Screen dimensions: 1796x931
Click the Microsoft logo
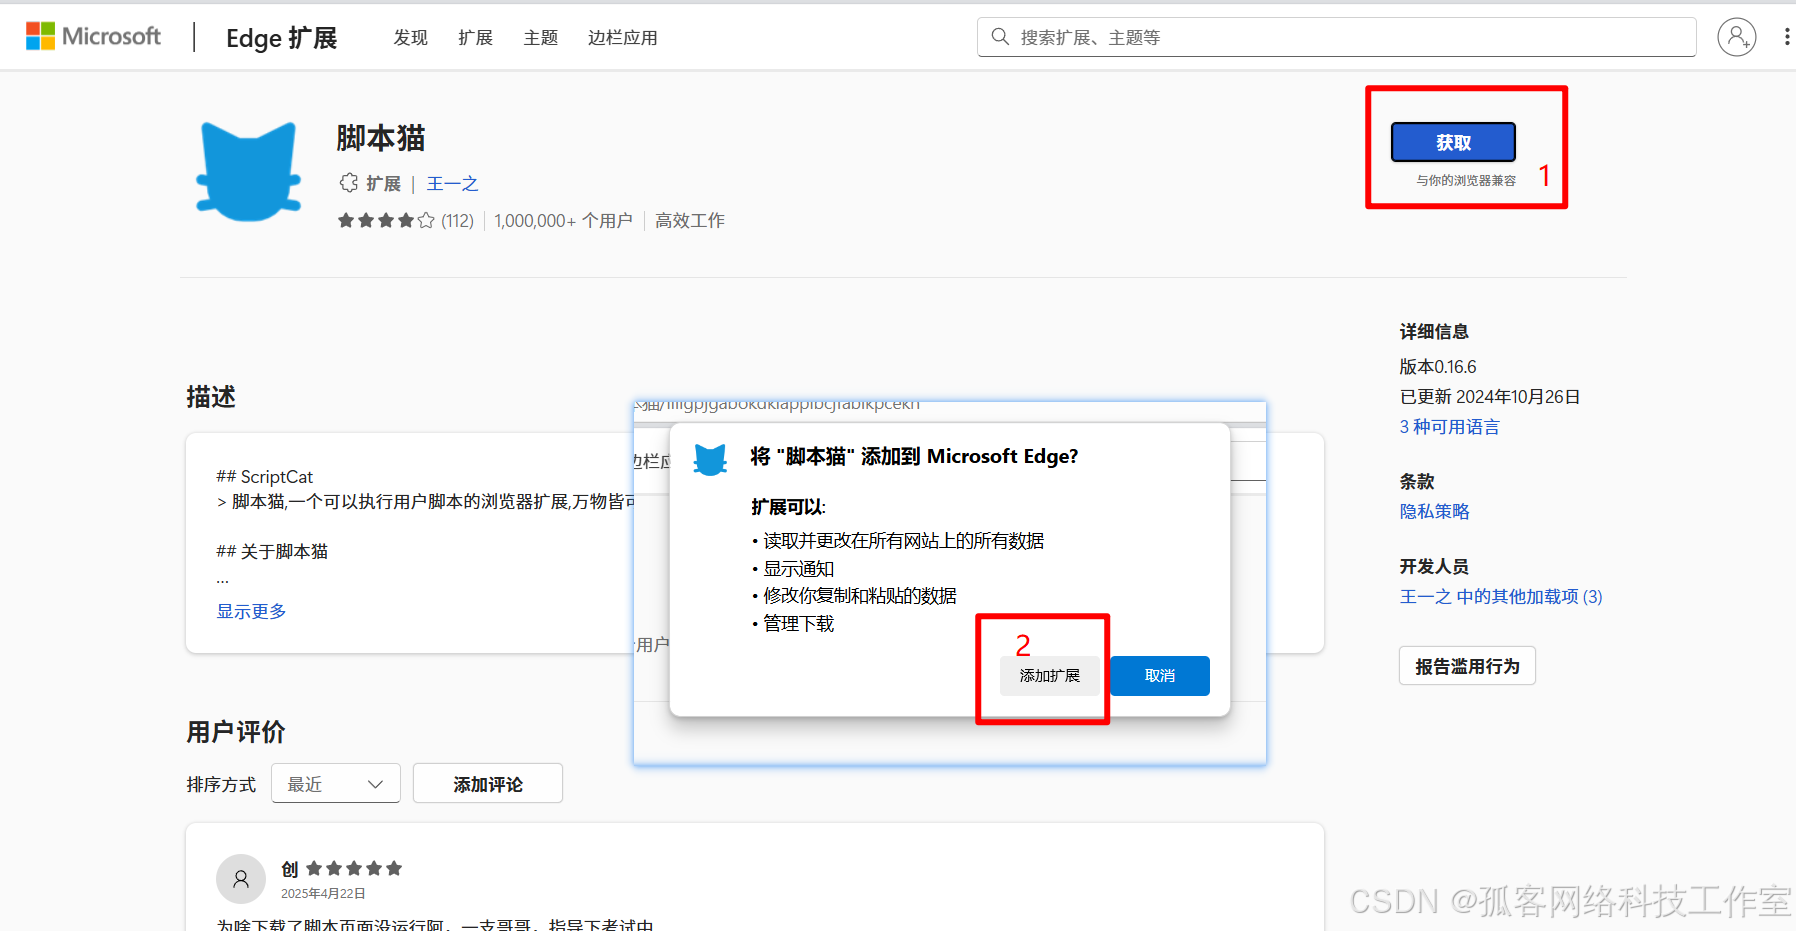93,37
